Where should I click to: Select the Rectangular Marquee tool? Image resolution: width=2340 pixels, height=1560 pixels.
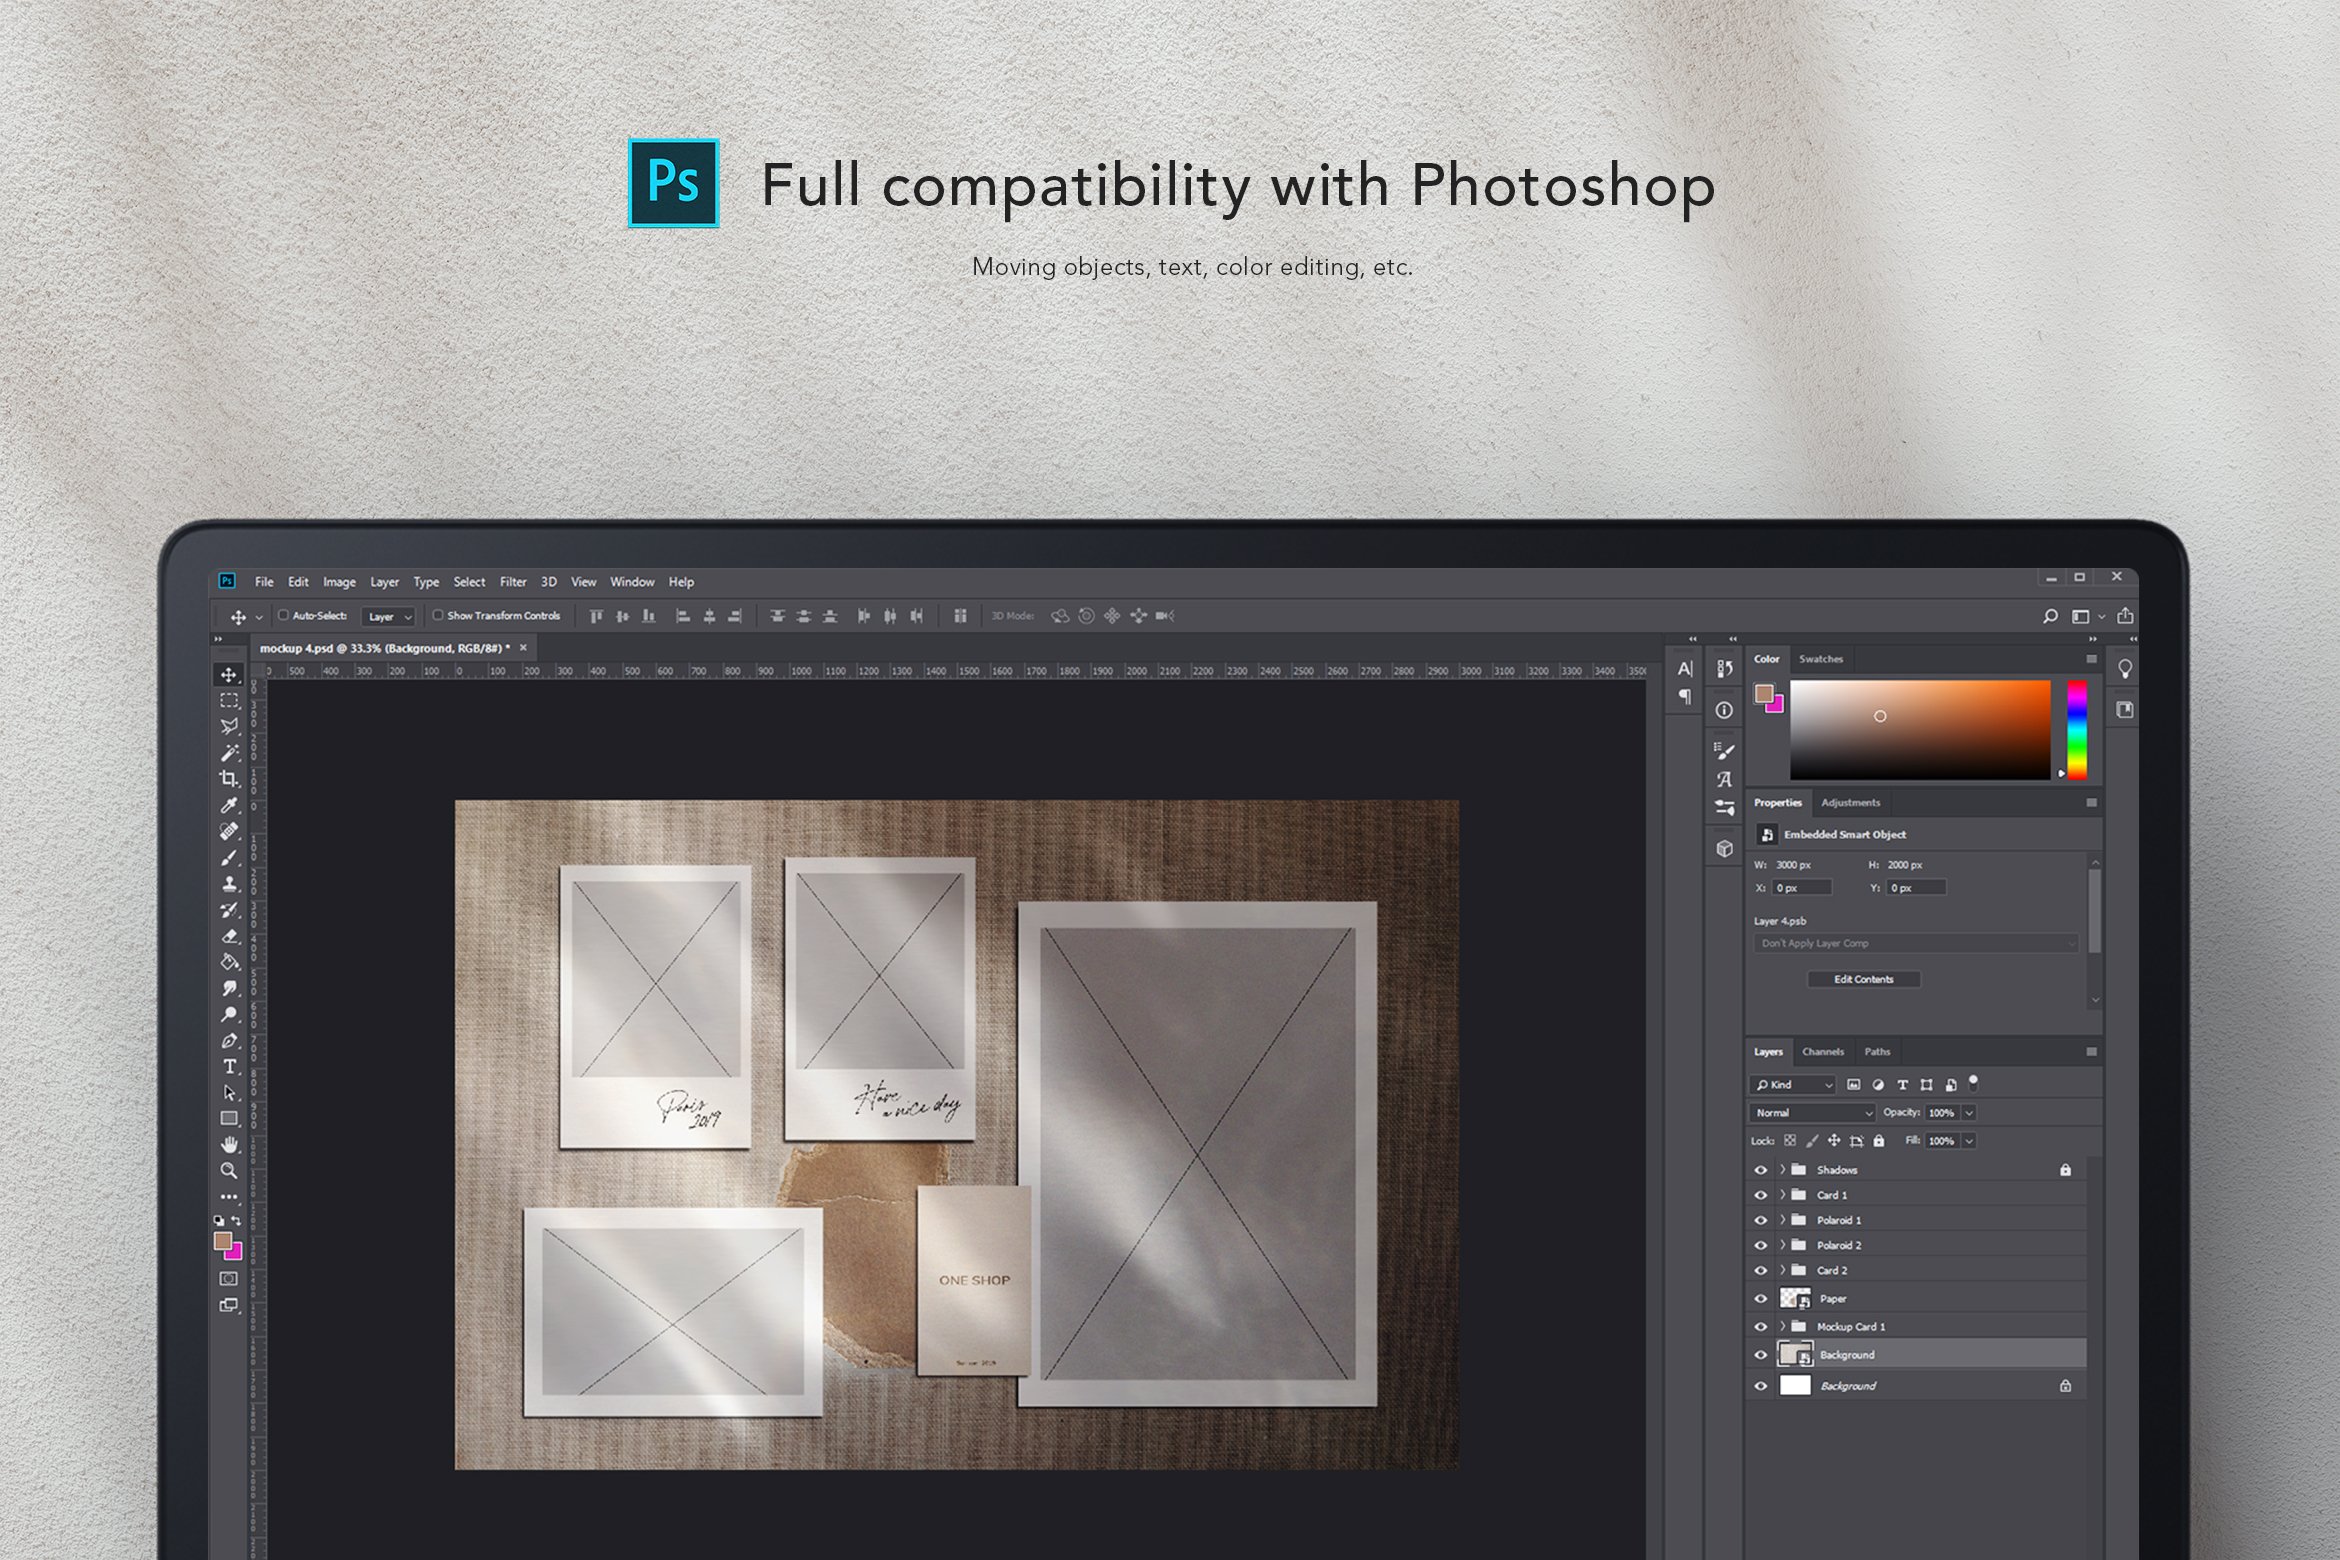[x=229, y=701]
